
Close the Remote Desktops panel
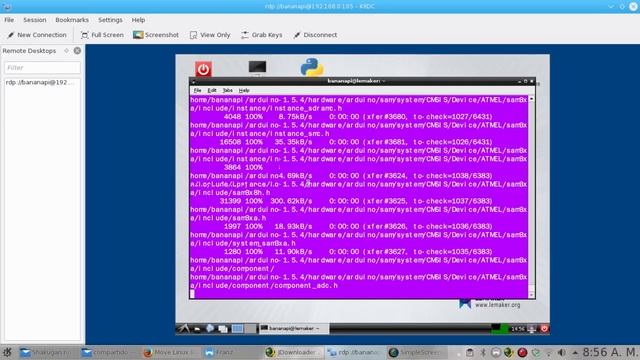tap(77, 51)
